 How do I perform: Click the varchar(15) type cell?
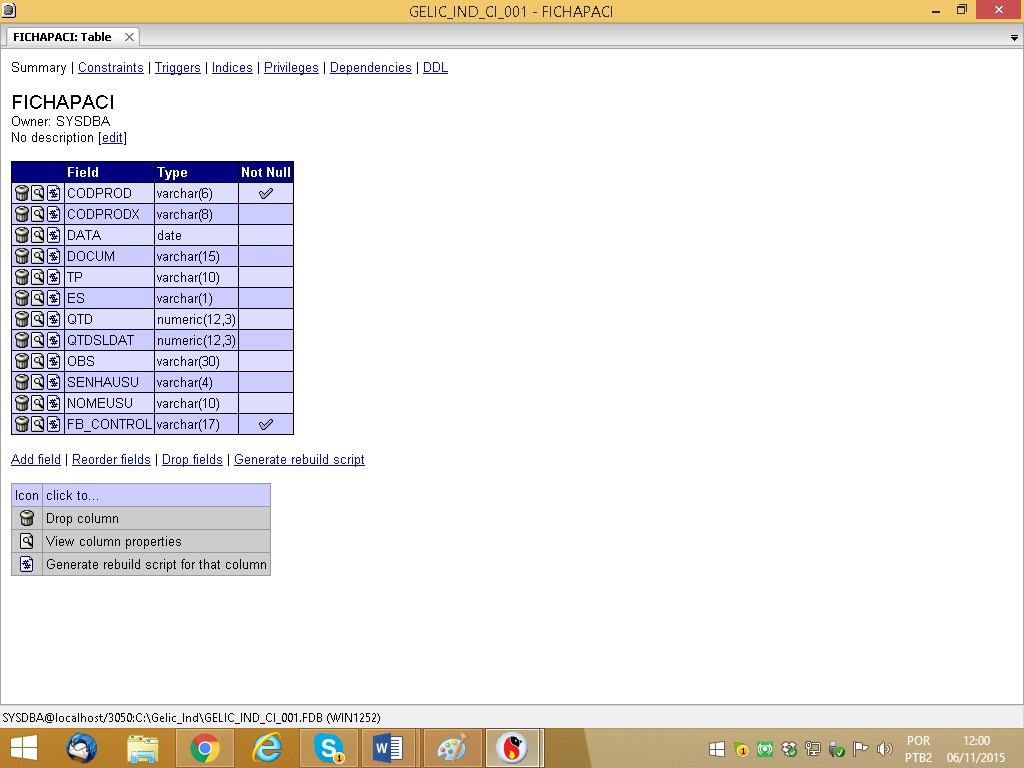tap(196, 257)
